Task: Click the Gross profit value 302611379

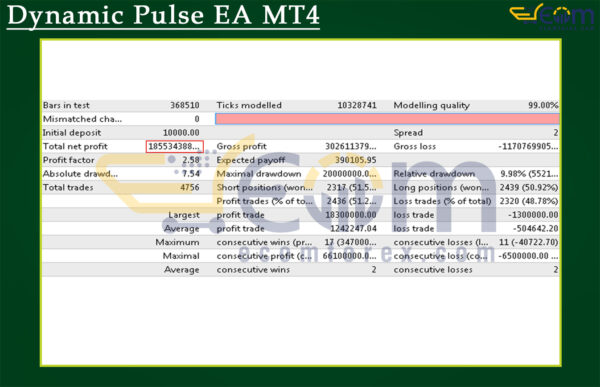Action: click(x=351, y=146)
